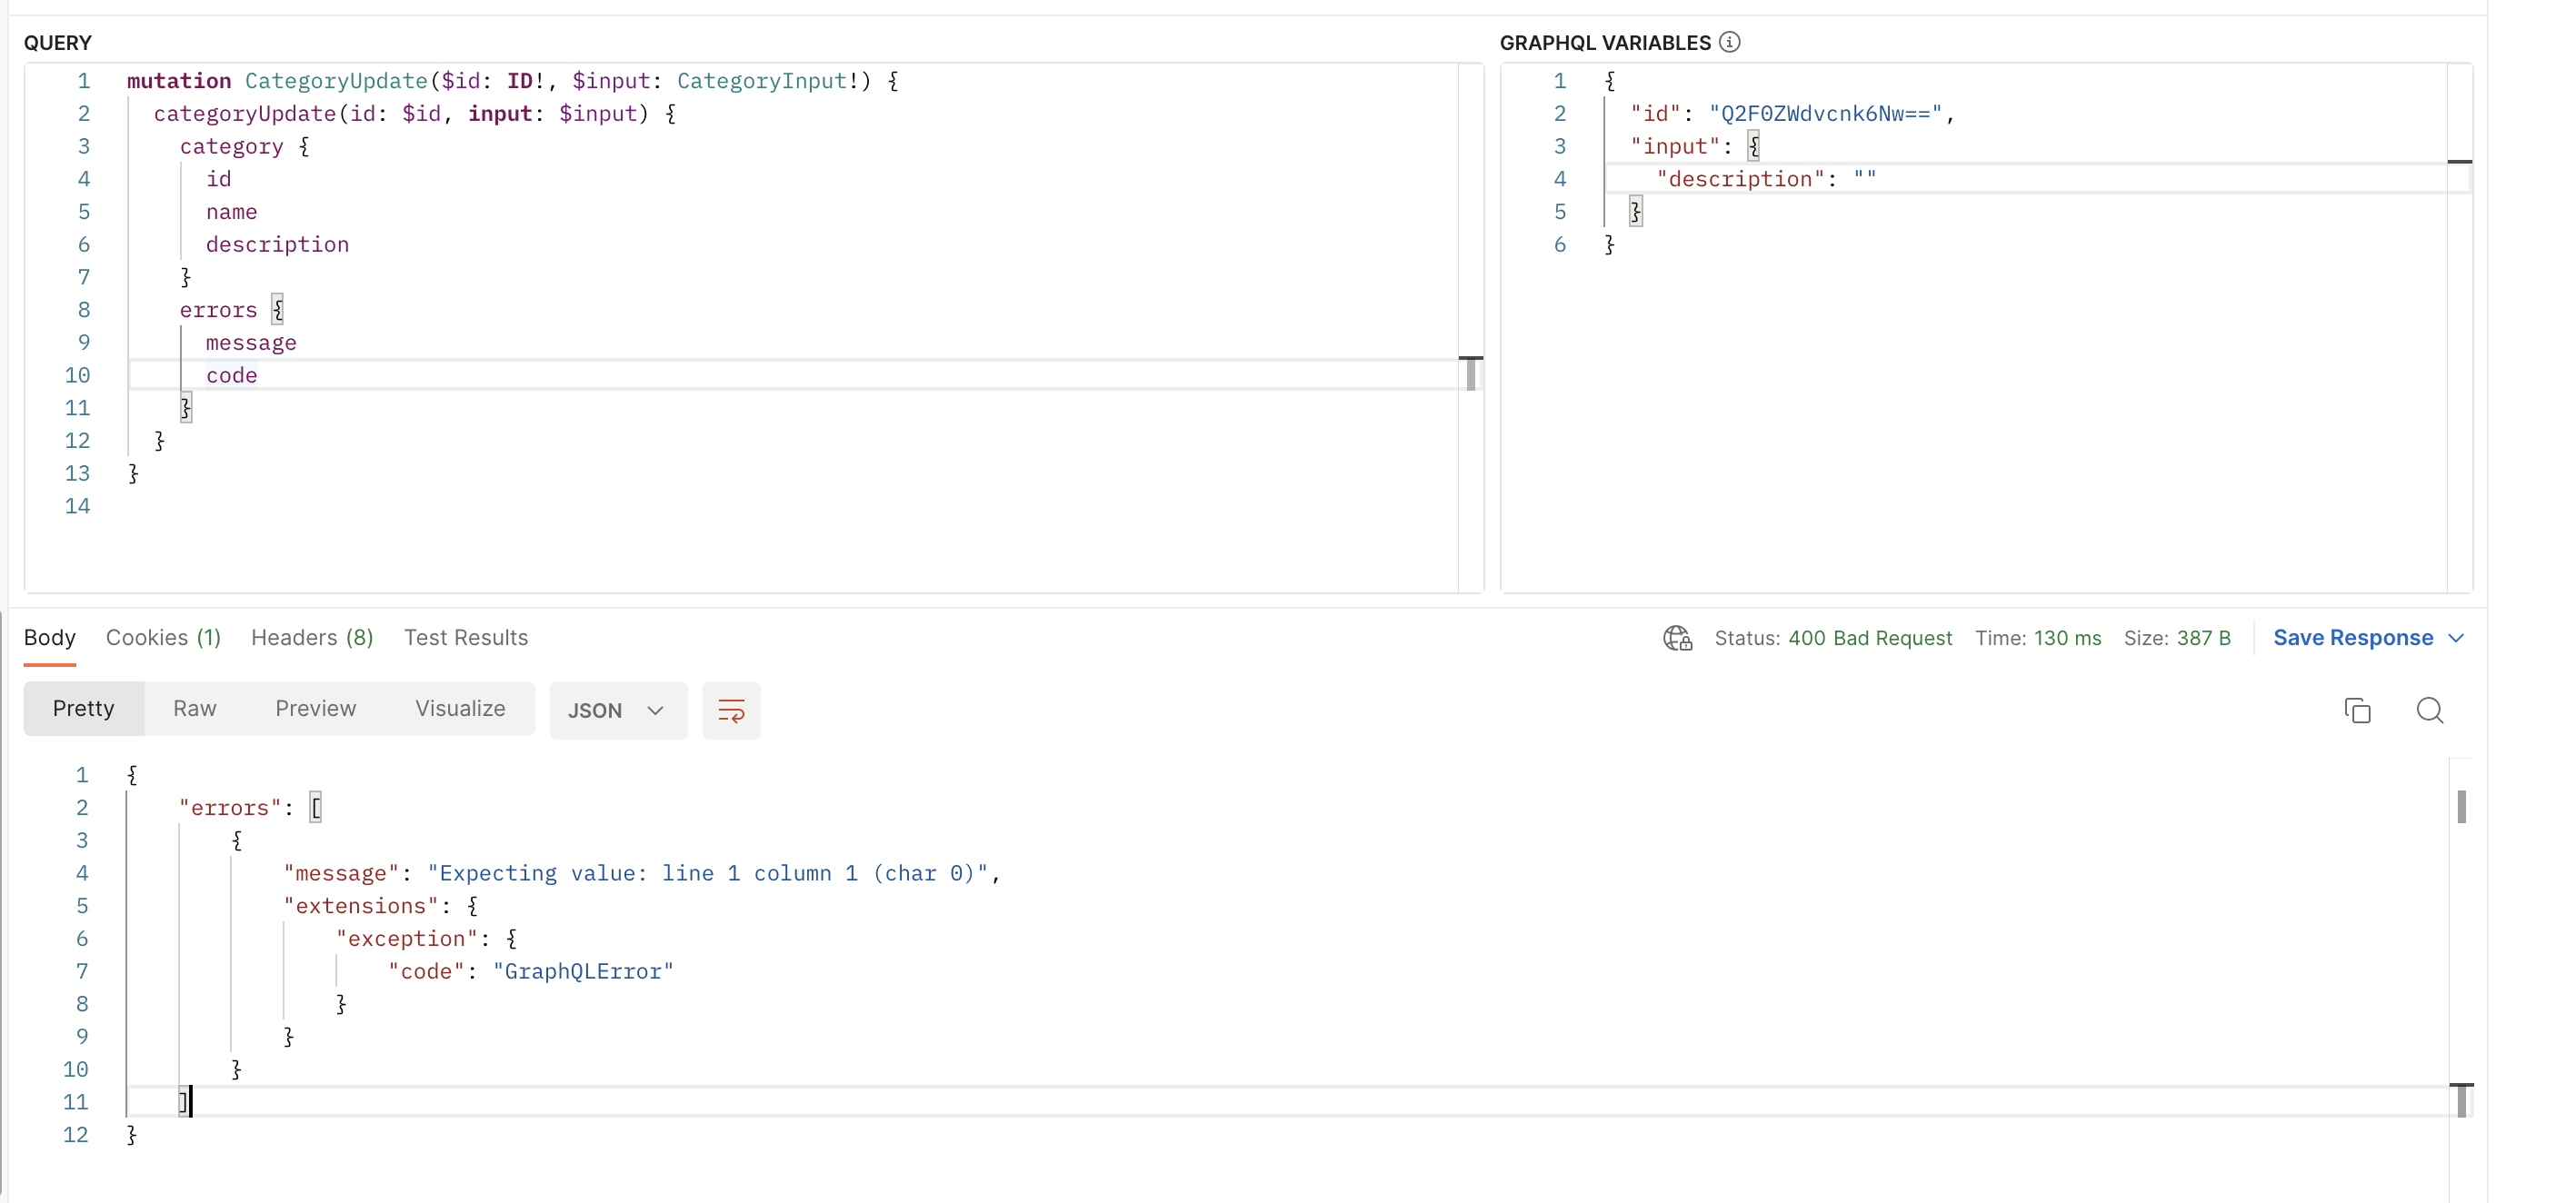
Task: Open search in response with magnifier icon
Action: point(2430,710)
